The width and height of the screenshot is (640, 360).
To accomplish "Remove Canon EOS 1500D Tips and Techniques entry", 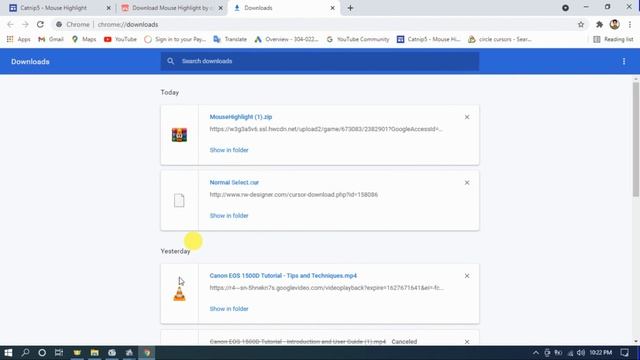I will [x=467, y=276].
